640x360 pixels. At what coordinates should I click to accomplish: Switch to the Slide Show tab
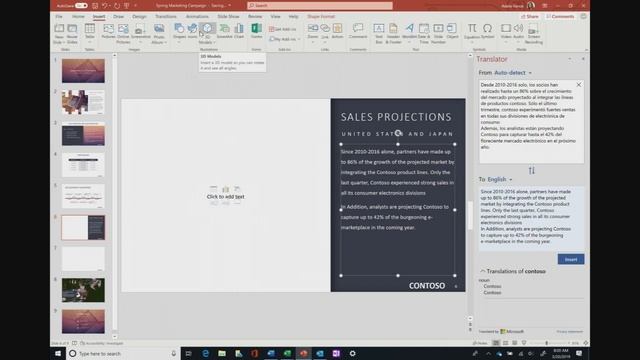[228, 16]
